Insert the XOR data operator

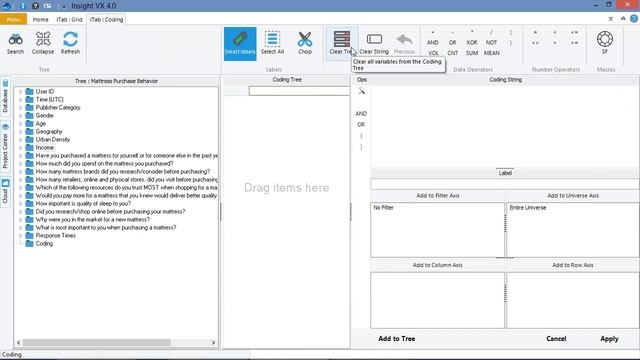472,42
